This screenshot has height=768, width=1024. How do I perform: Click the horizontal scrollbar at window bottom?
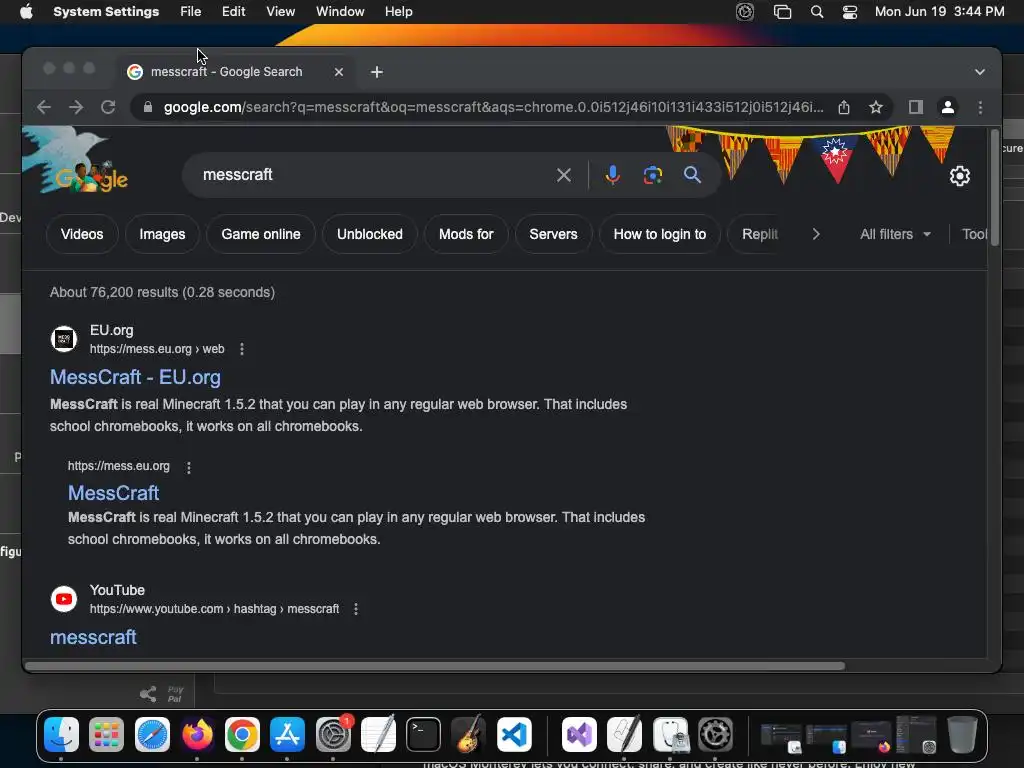(434, 666)
